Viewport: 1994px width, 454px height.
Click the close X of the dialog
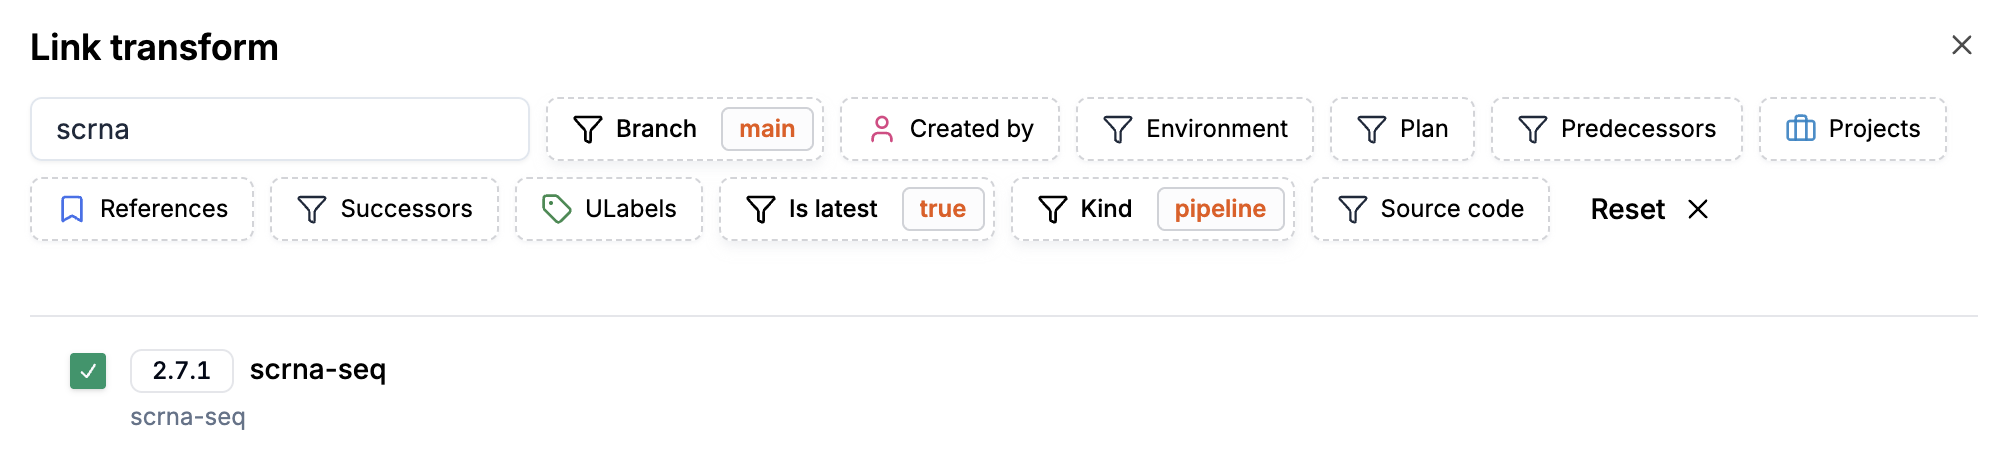coord(1961,45)
